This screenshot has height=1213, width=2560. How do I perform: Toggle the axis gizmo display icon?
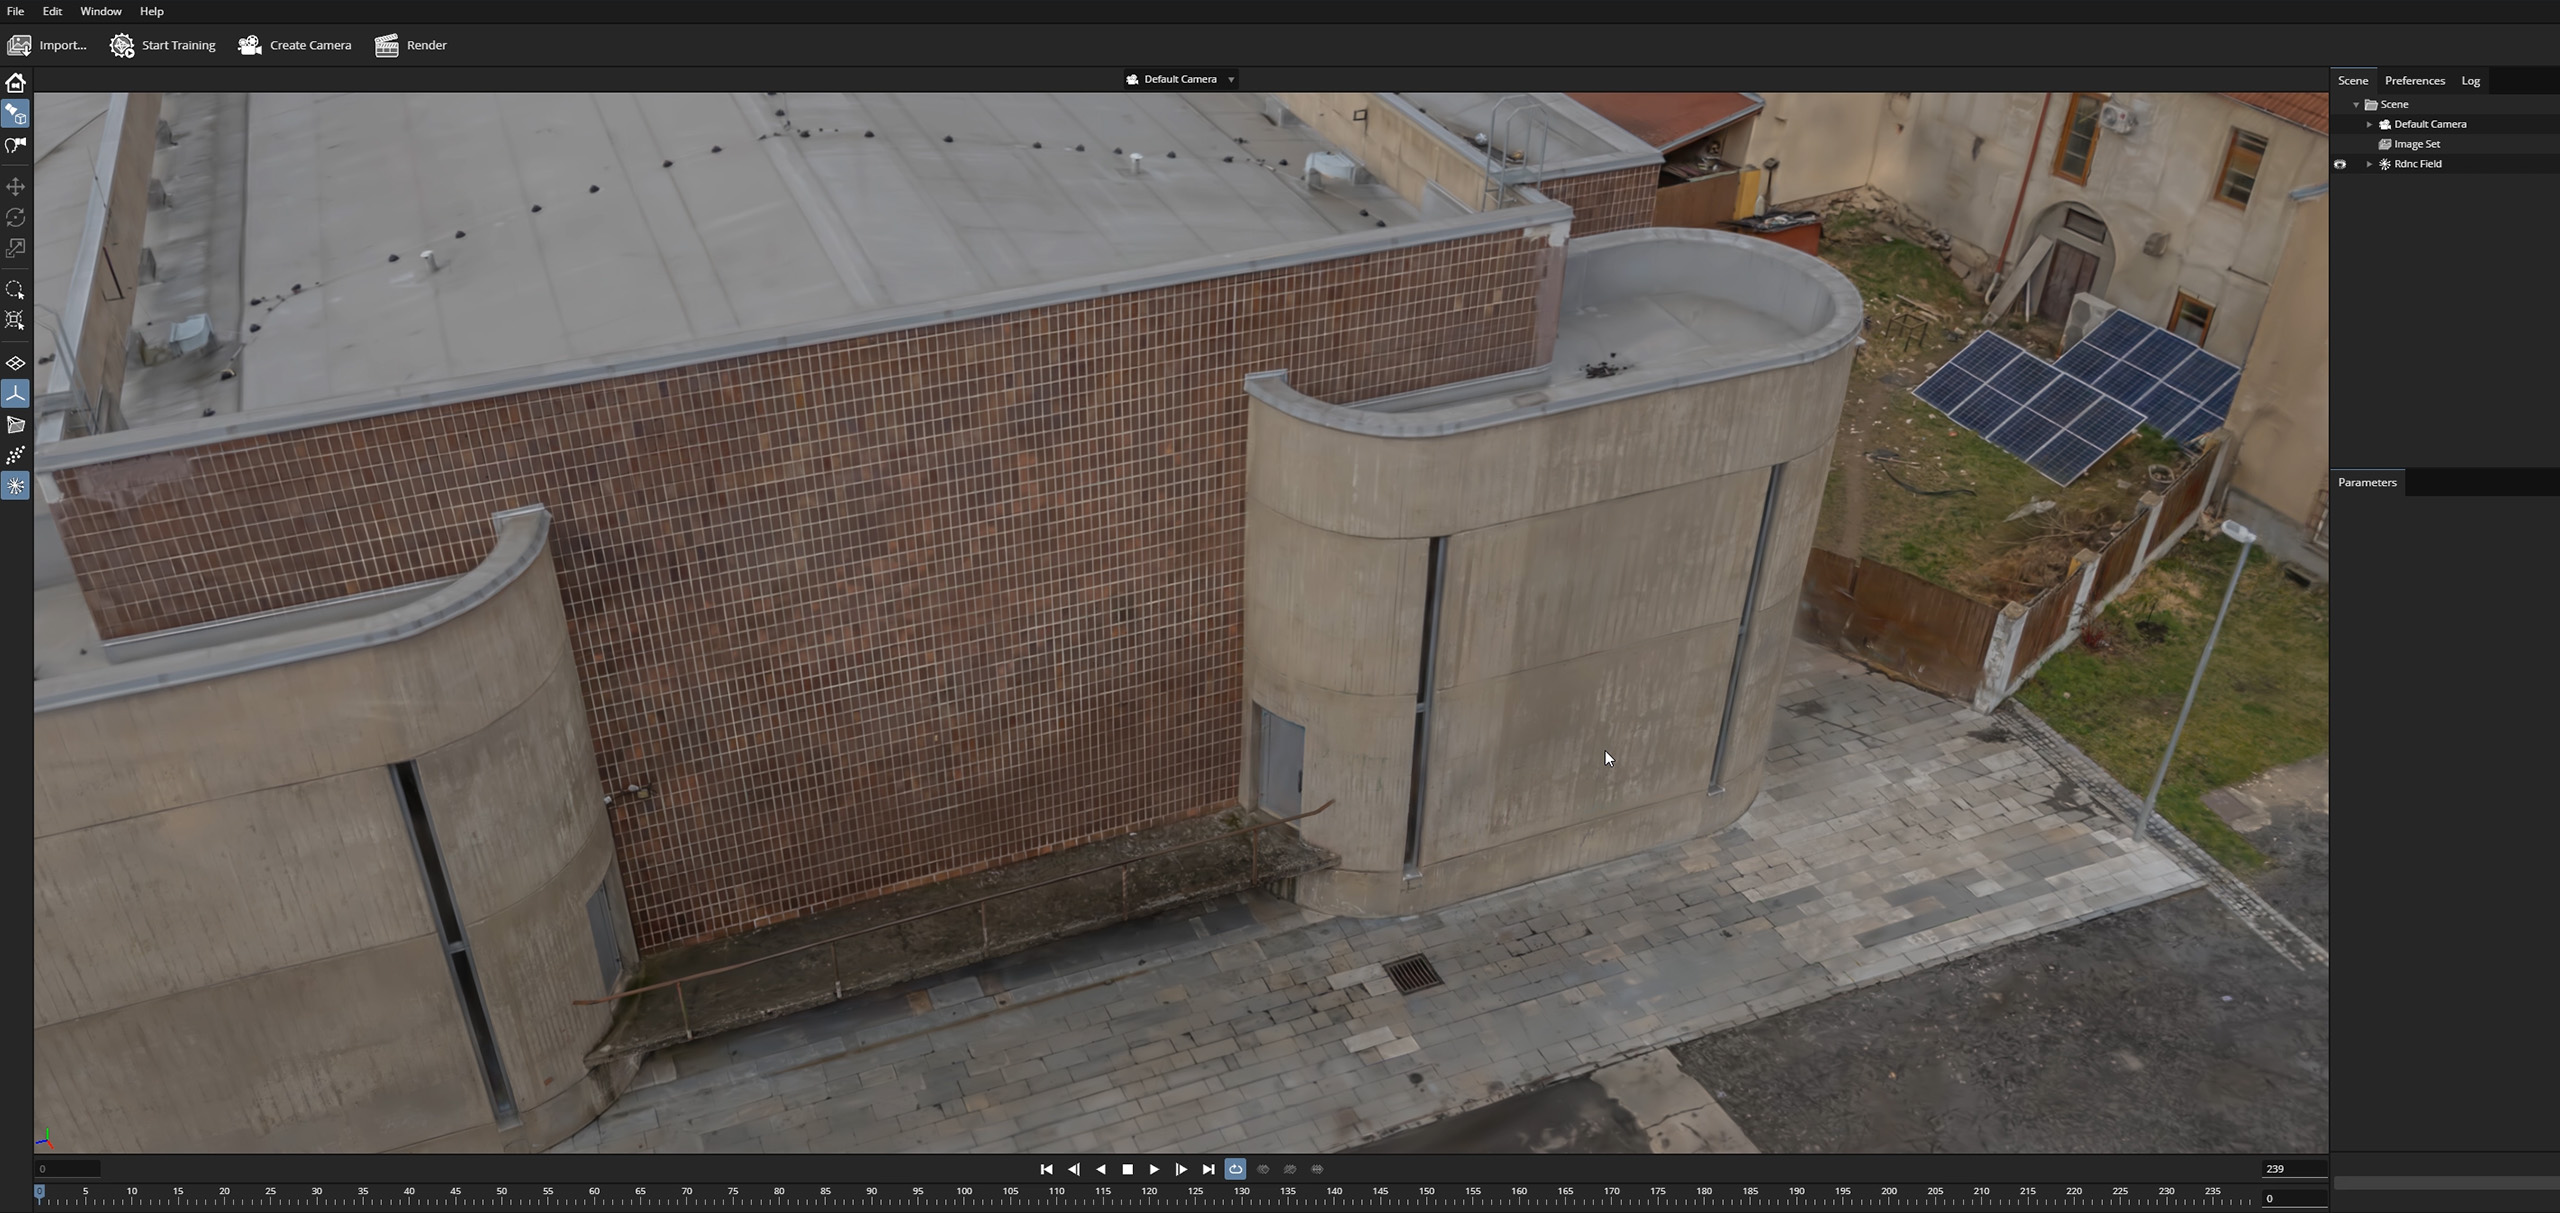tap(15, 394)
